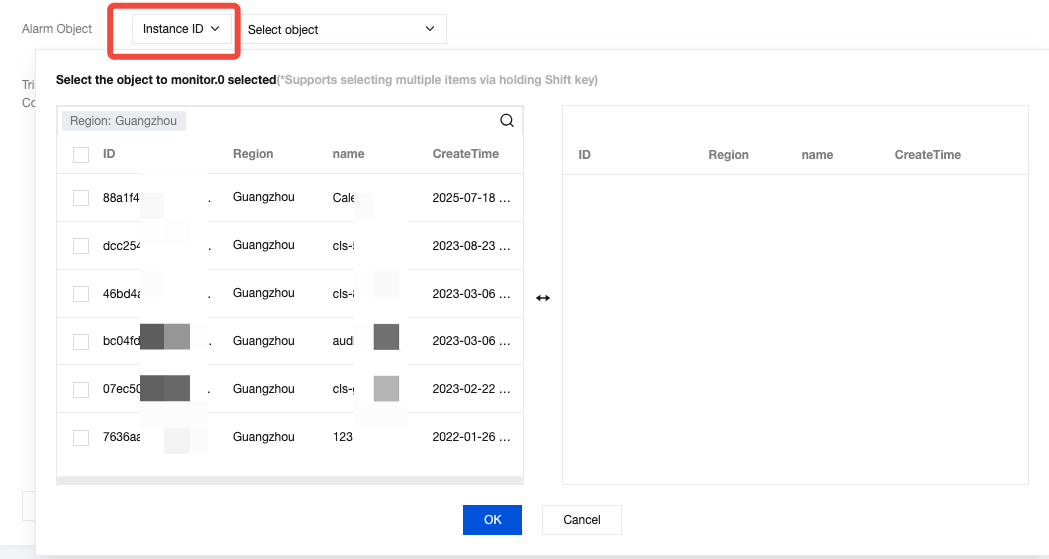The width and height of the screenshot is (1049, 559).
Task: Toggle the select-all checkbox in the header
Action: tap(81, 155)
